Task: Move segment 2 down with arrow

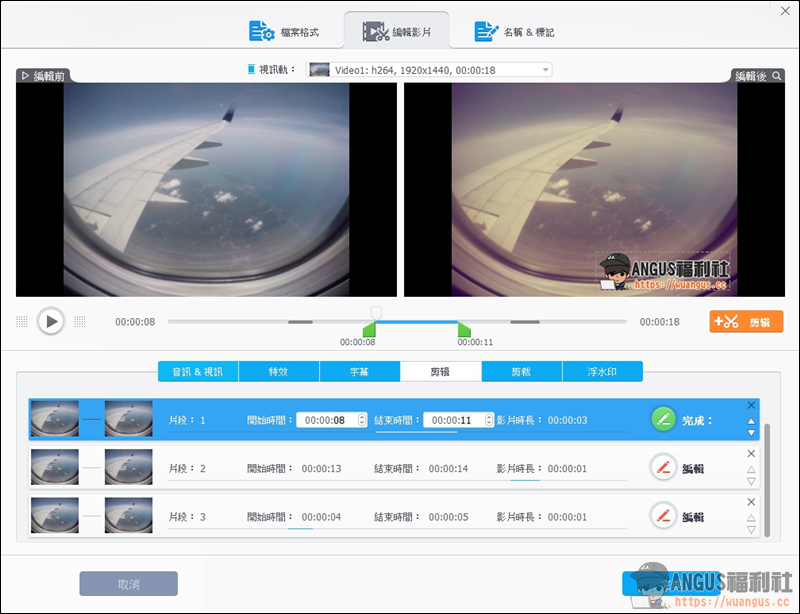Action: [x=751, y=481]
